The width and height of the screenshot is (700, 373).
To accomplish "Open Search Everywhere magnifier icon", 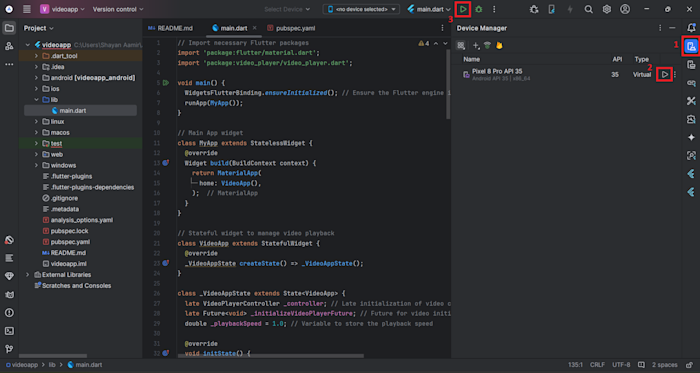I will (589, 9).
